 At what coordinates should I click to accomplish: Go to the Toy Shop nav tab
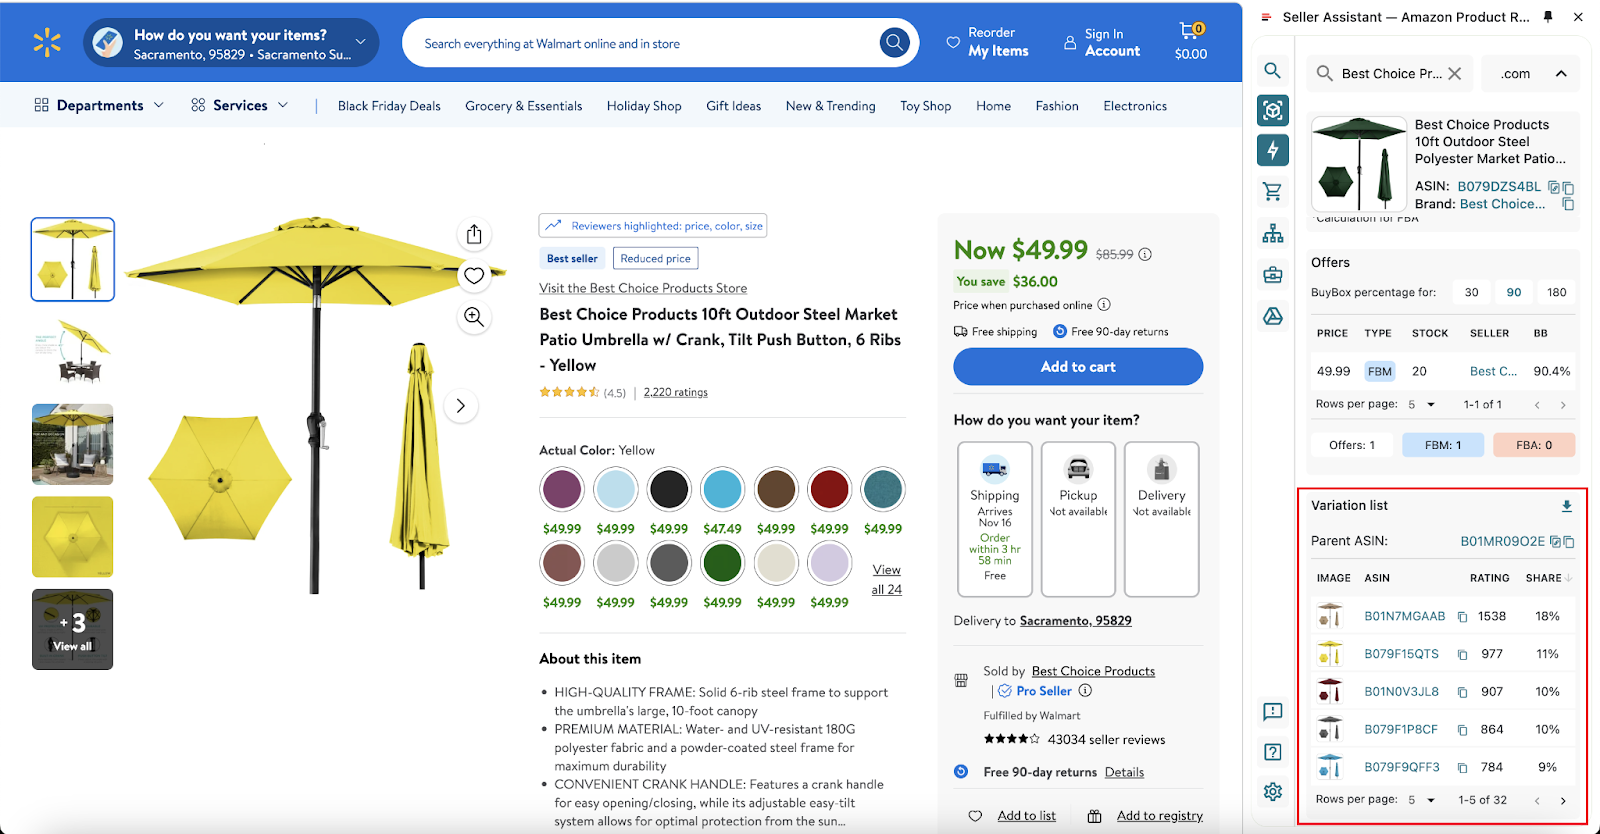[924, 105]
